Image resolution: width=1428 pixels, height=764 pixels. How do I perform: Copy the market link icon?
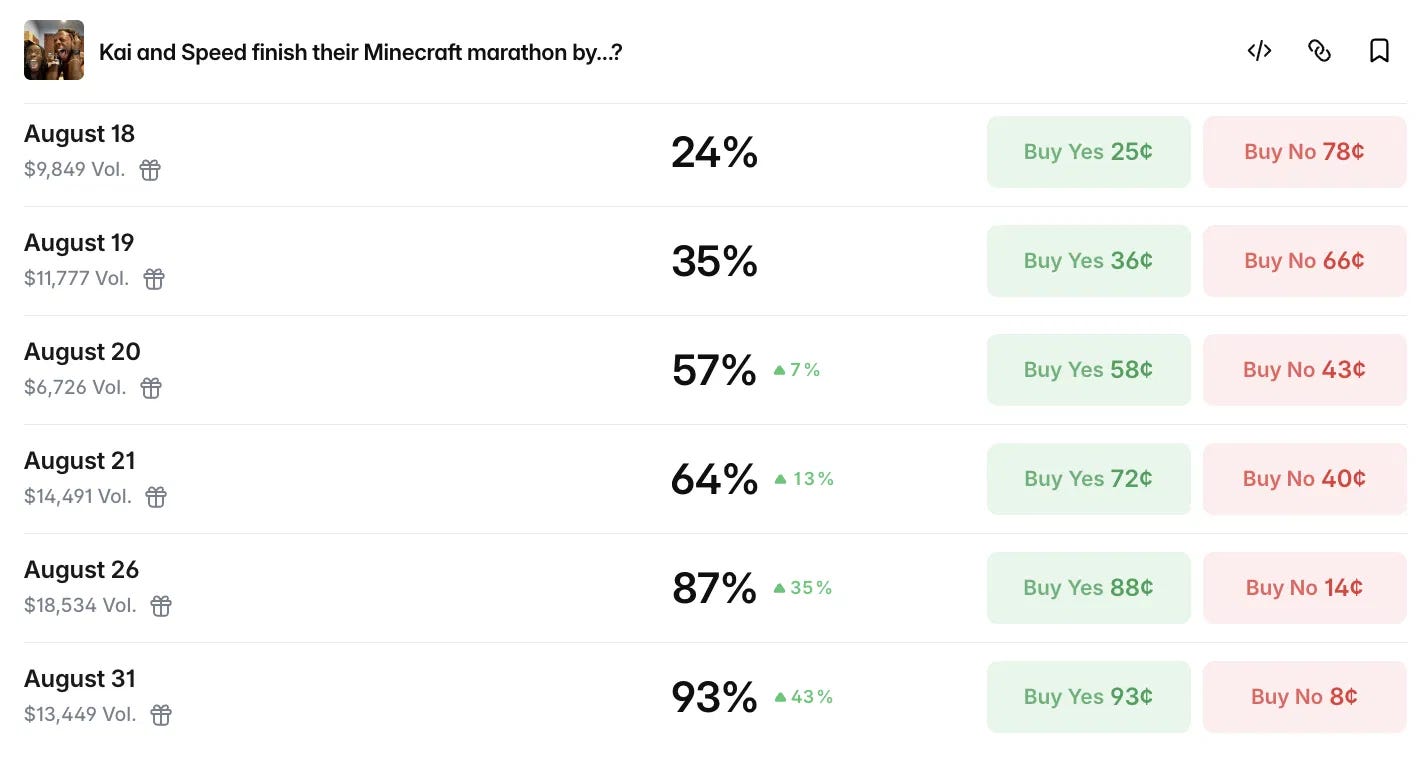pyautogui.click(x=1319, y=51)
